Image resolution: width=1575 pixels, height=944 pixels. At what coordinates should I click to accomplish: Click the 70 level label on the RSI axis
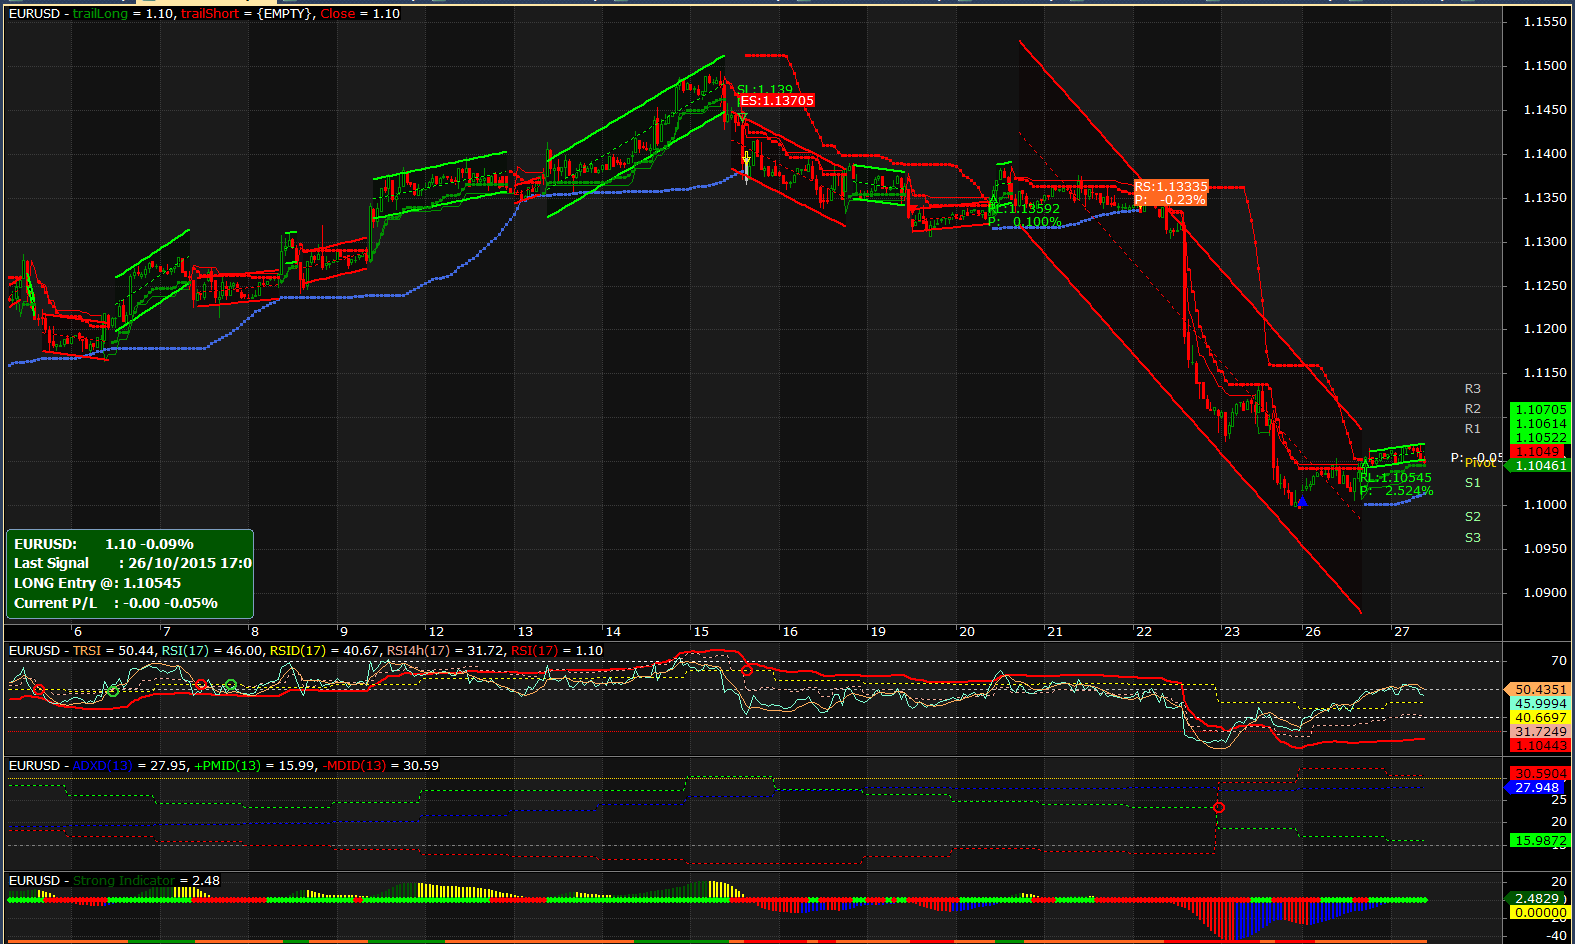[1559, 661]
